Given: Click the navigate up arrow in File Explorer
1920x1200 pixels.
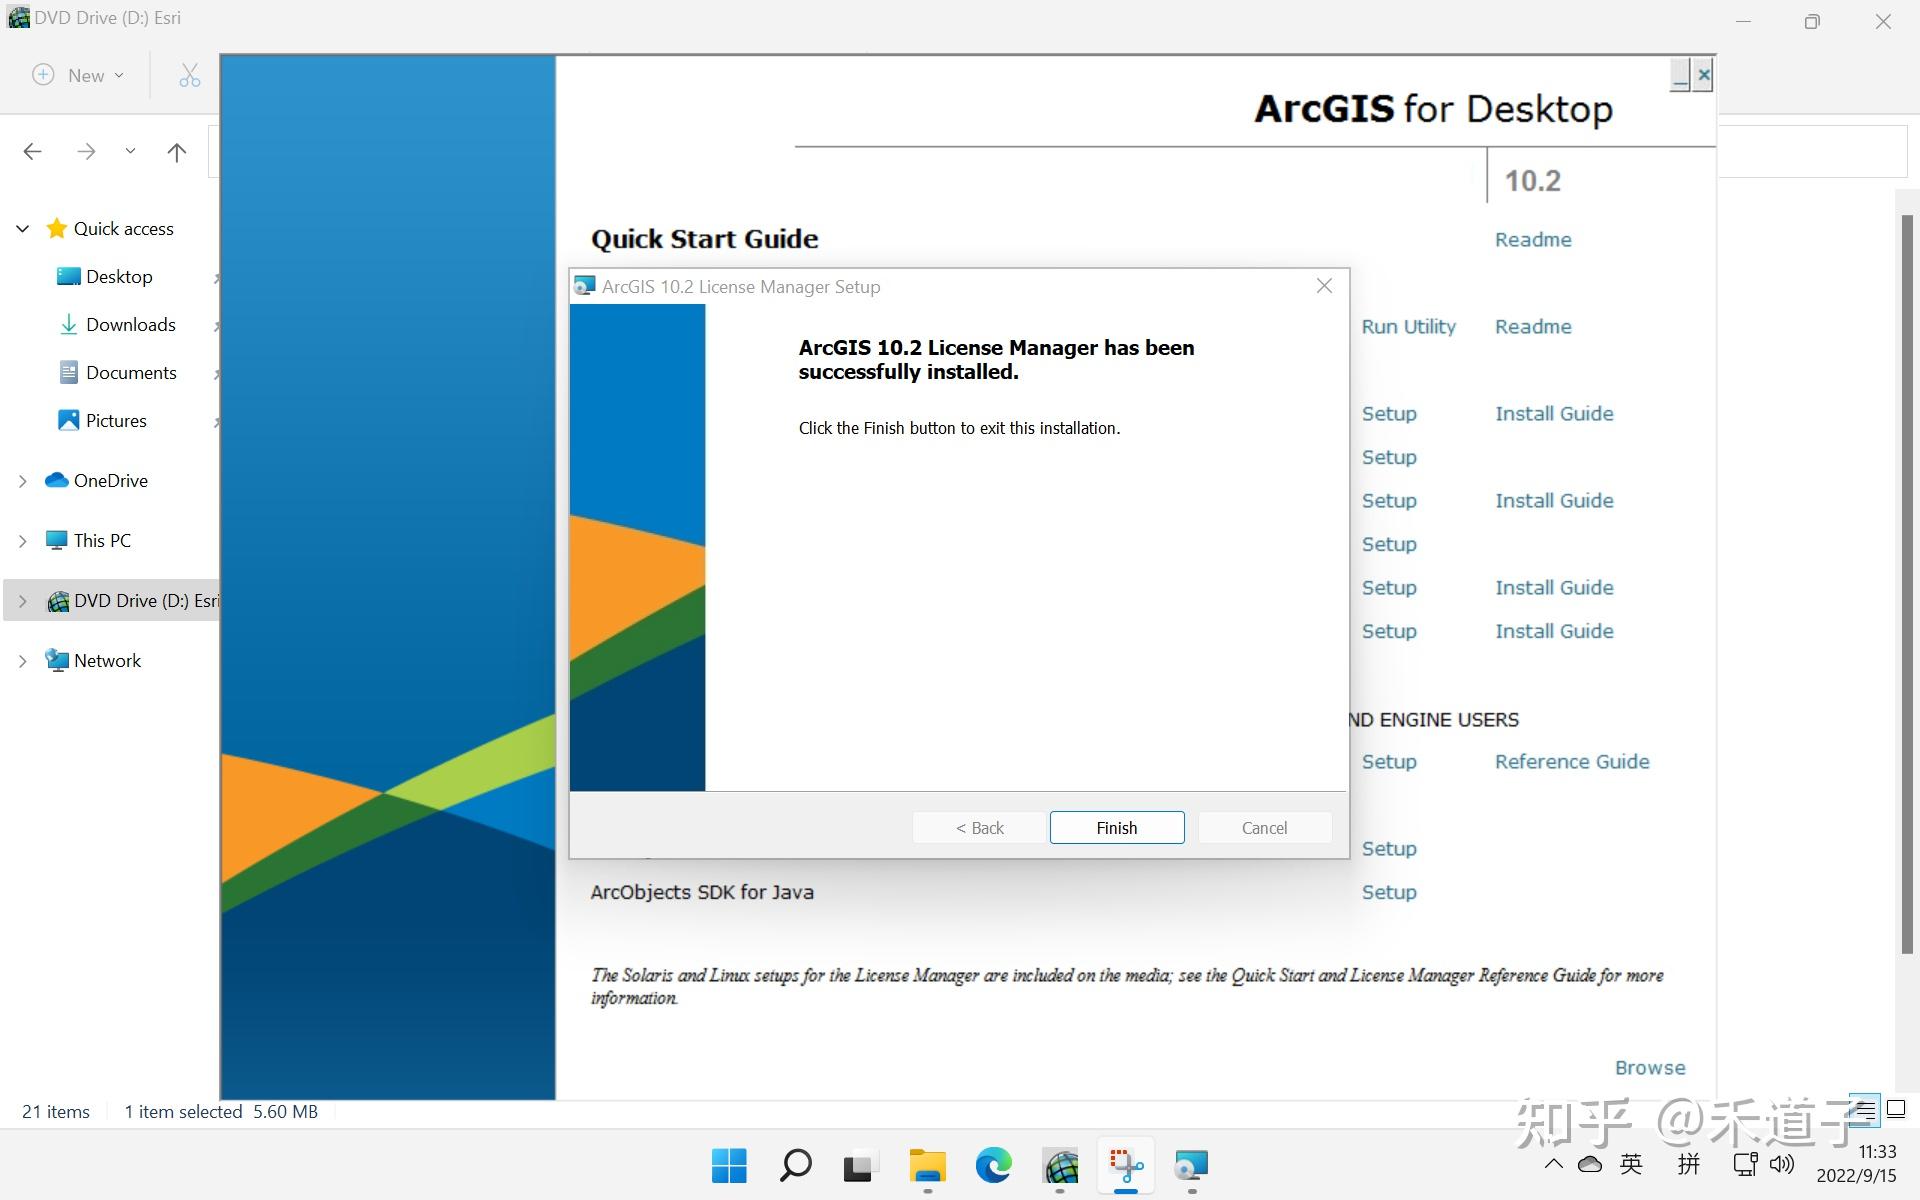Looking at the screenshot, I should point(177,152).
